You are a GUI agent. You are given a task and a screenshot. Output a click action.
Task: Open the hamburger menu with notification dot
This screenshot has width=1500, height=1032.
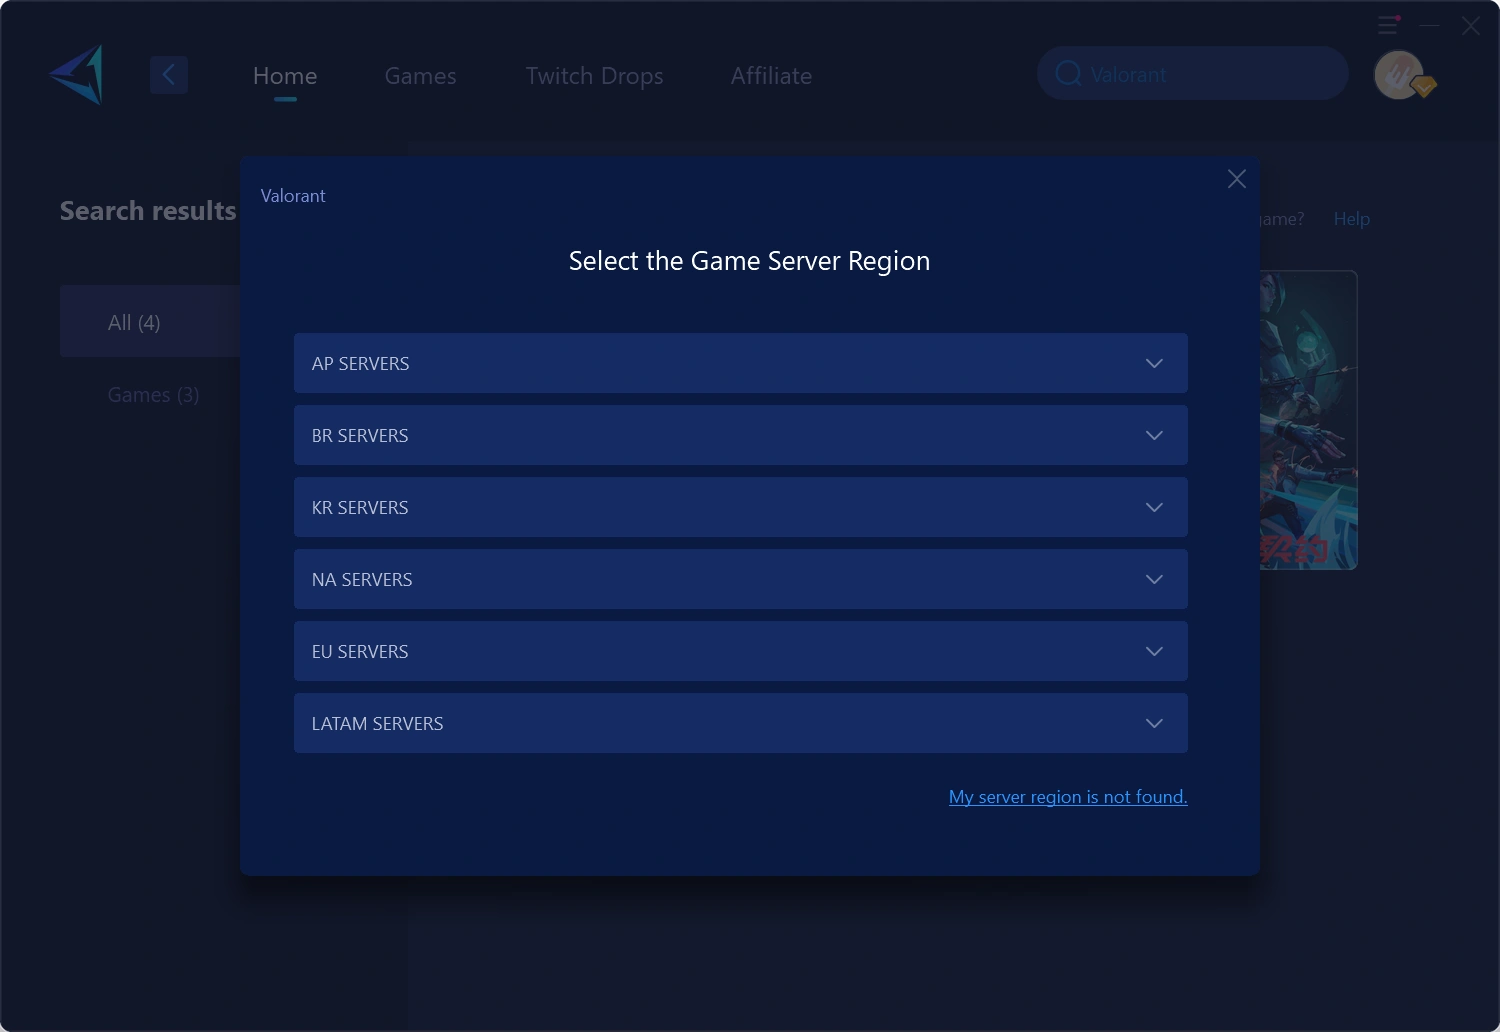click(x=1388, y=25)
